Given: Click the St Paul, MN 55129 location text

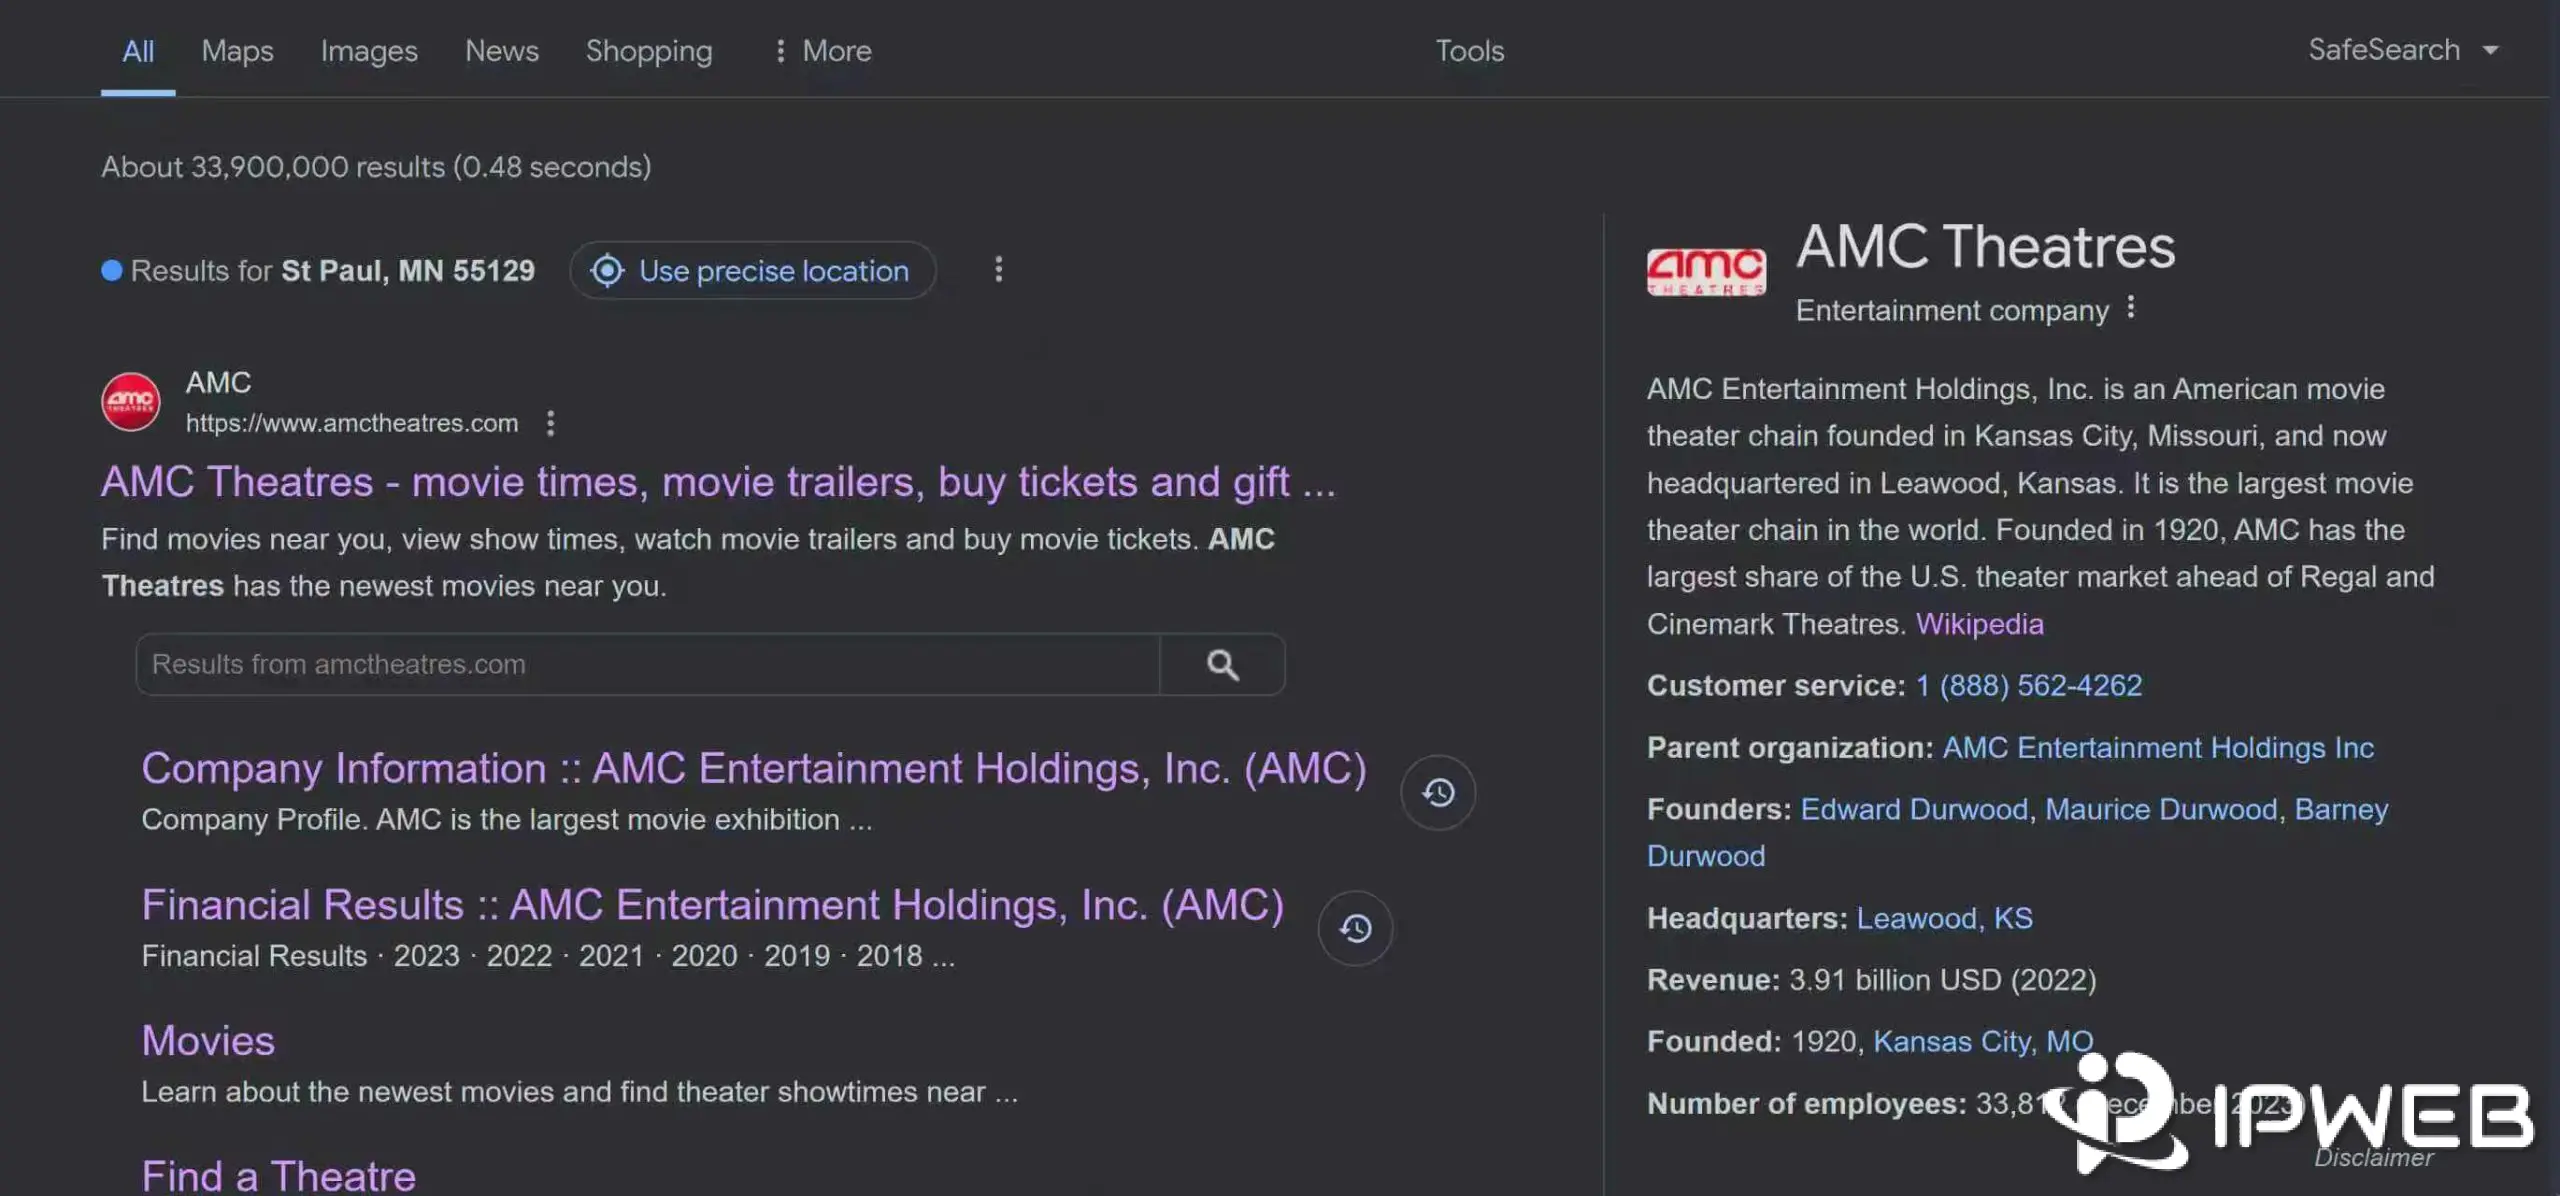Looking at the screenshot, I should (408, 271).
